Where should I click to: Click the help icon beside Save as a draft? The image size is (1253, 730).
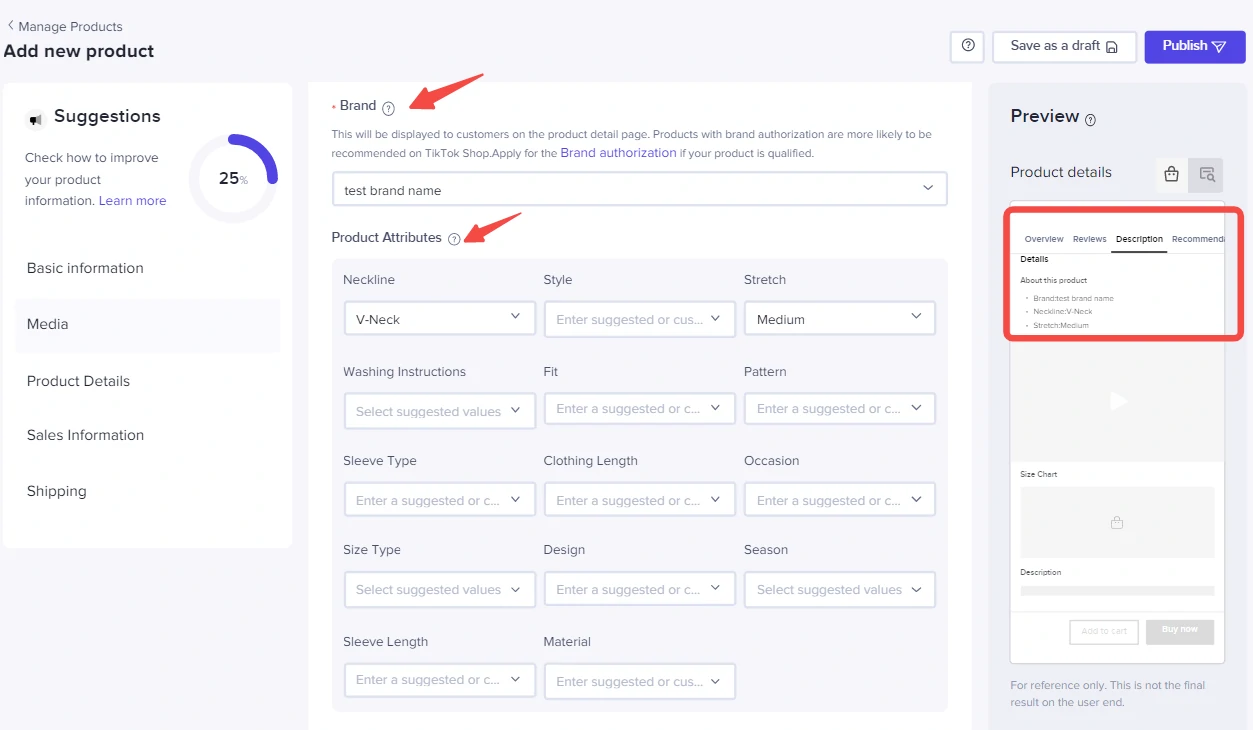click(x=967, y=46)
